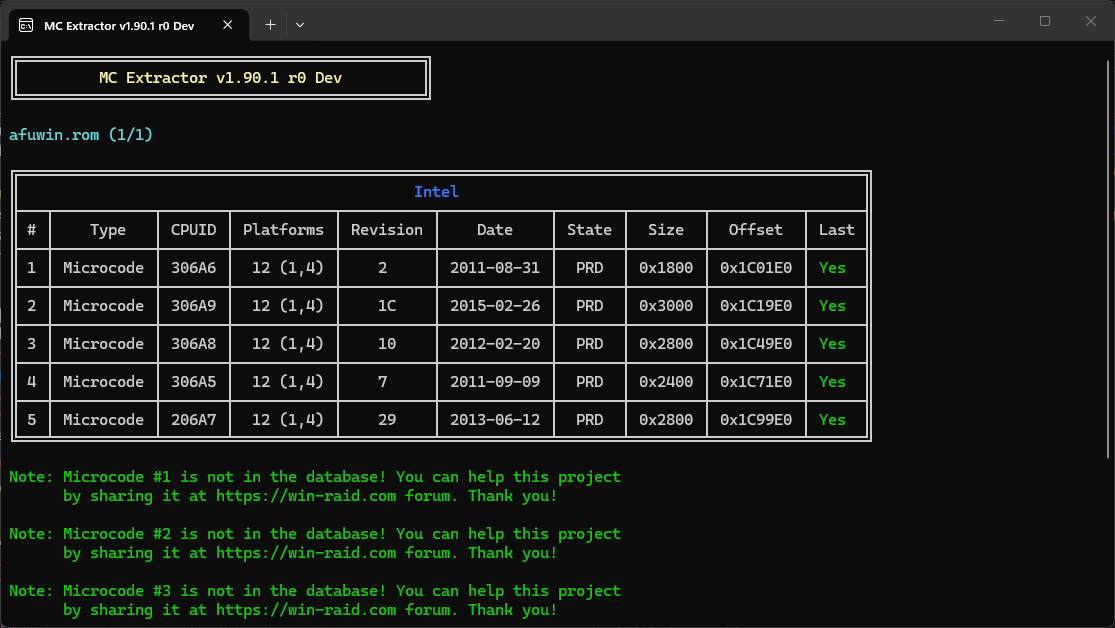Click CPUID value 306A5
The image size is (1115, 628).
(x=193, y=382)
